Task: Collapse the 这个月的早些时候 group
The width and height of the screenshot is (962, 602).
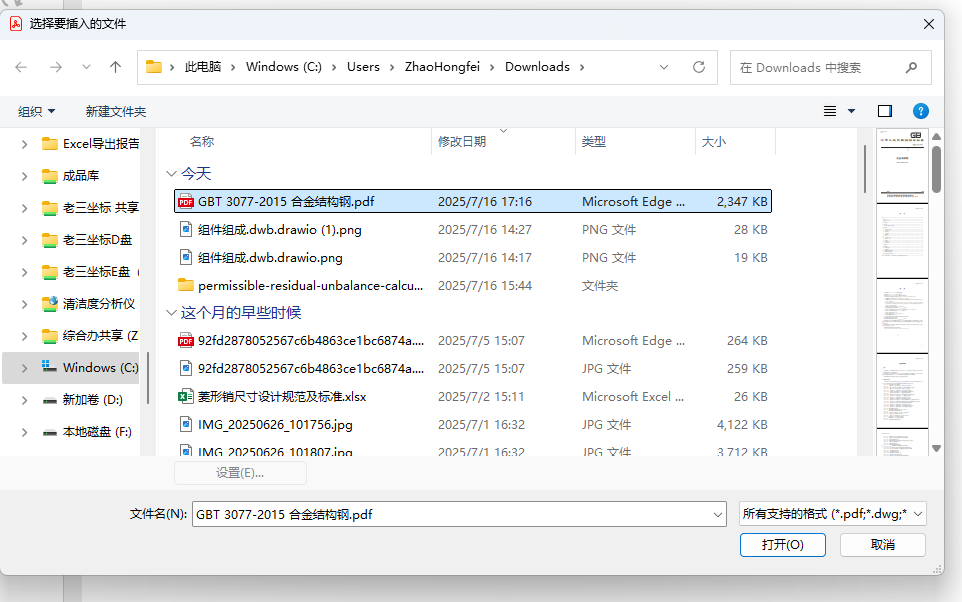Action: pyautogui.click(x=172, y=313)
